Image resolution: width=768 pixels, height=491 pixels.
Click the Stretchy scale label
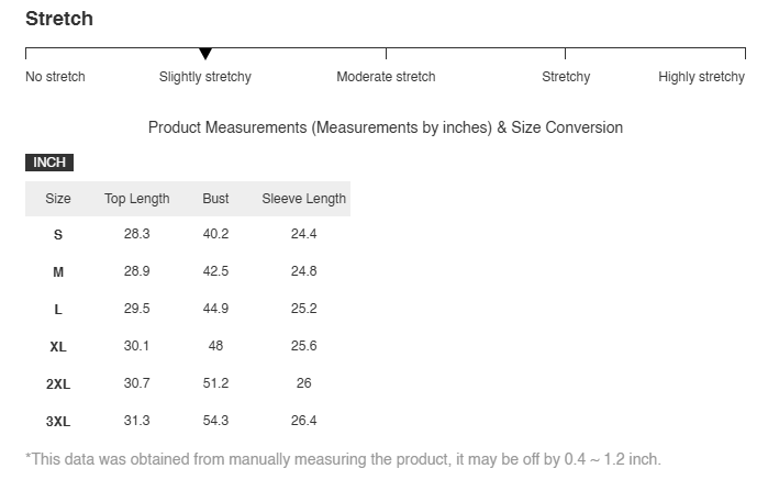(566, 77)
